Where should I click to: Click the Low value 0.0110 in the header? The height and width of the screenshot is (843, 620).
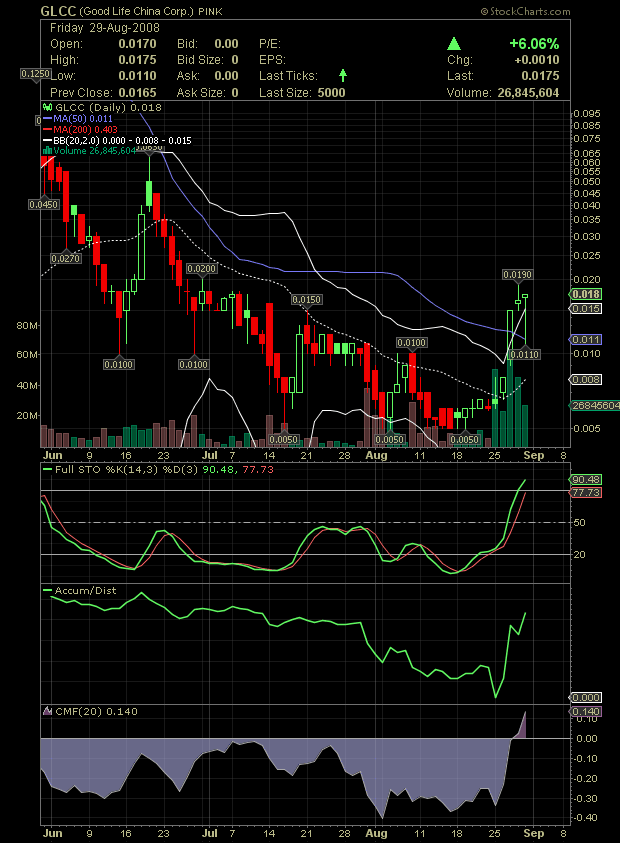pos(138,76)
